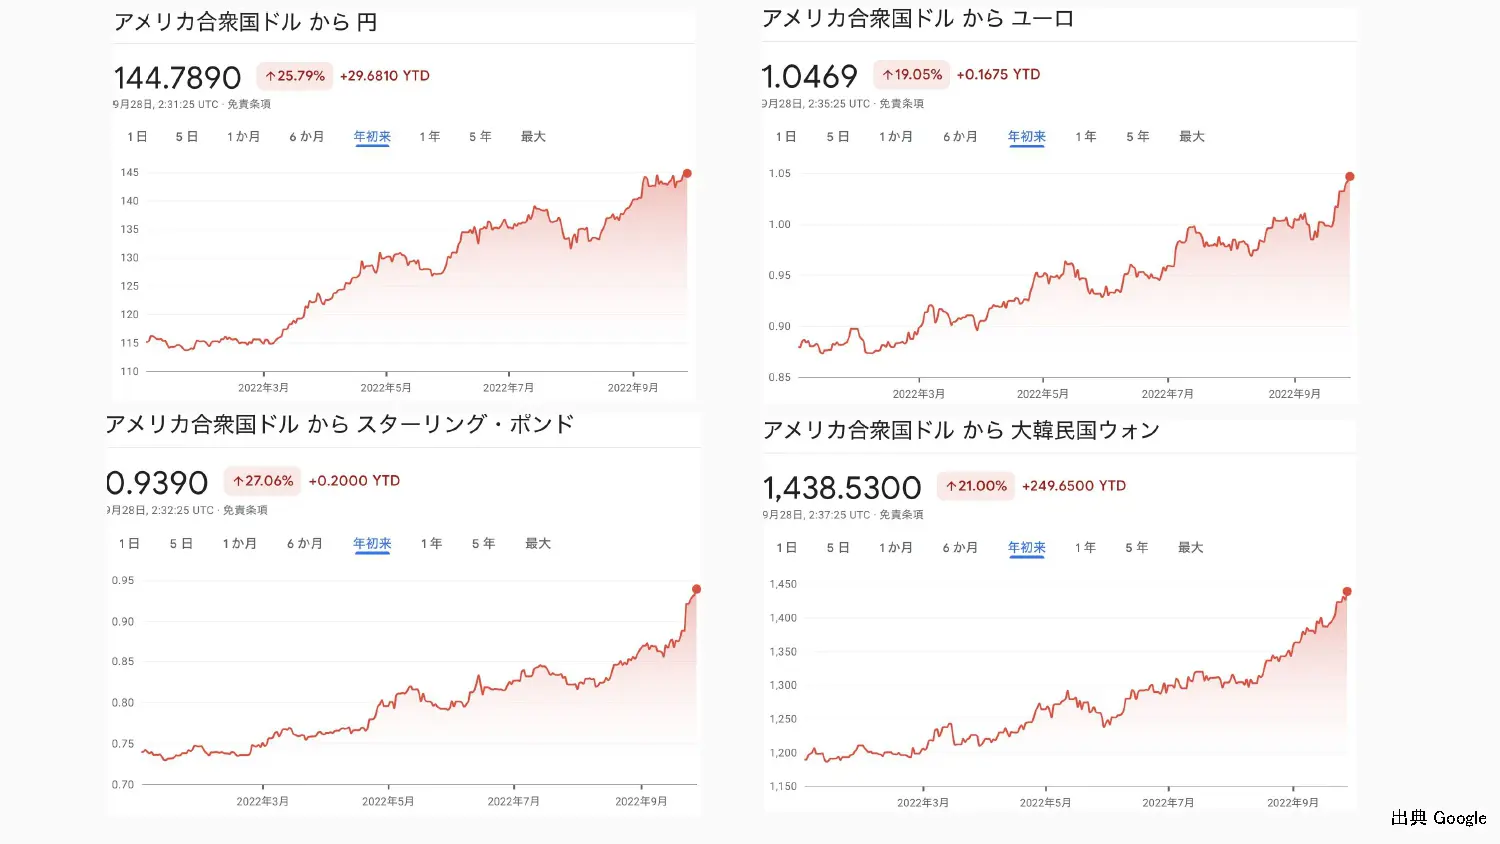
Task: Click the 144.7890 exchange rate value
Action: (175, 77)
